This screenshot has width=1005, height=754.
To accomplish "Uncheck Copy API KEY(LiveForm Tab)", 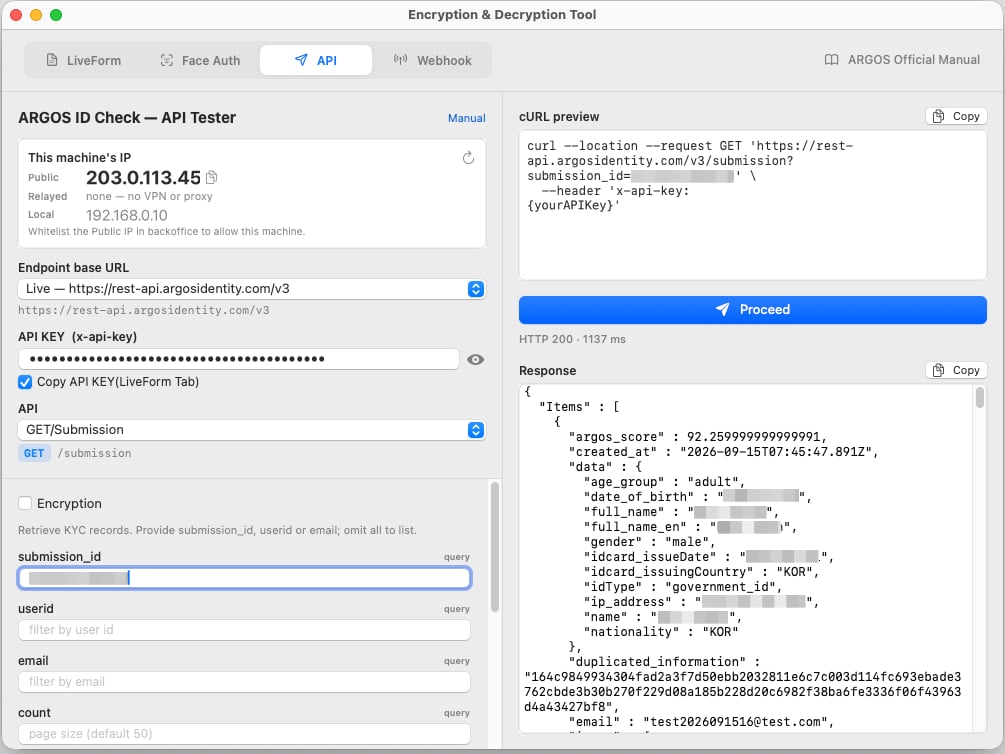I will click(x=25, y=382).
